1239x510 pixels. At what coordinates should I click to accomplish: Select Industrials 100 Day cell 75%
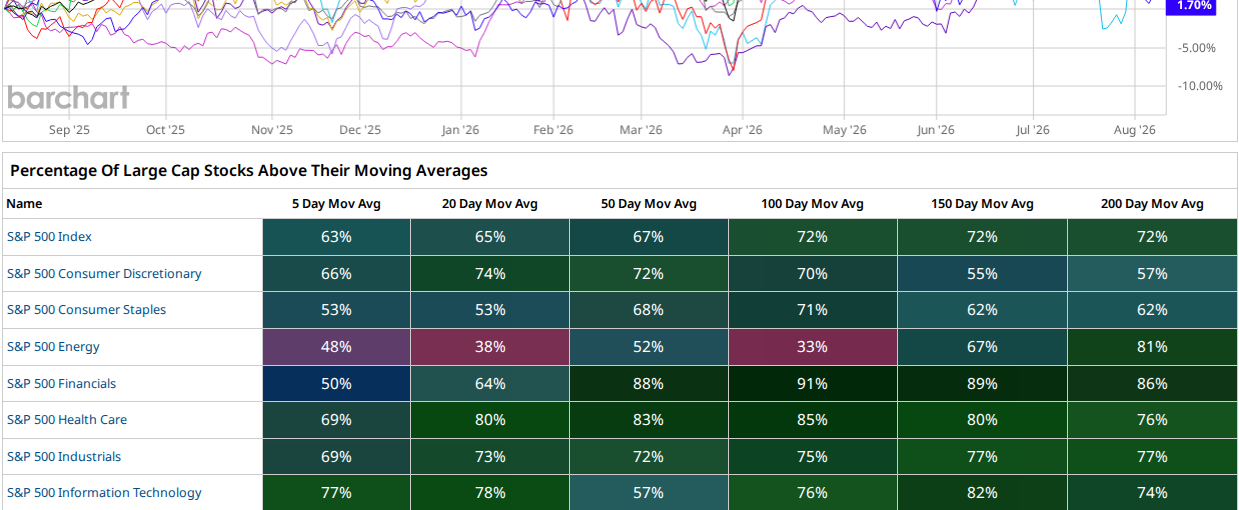[812, 456]
